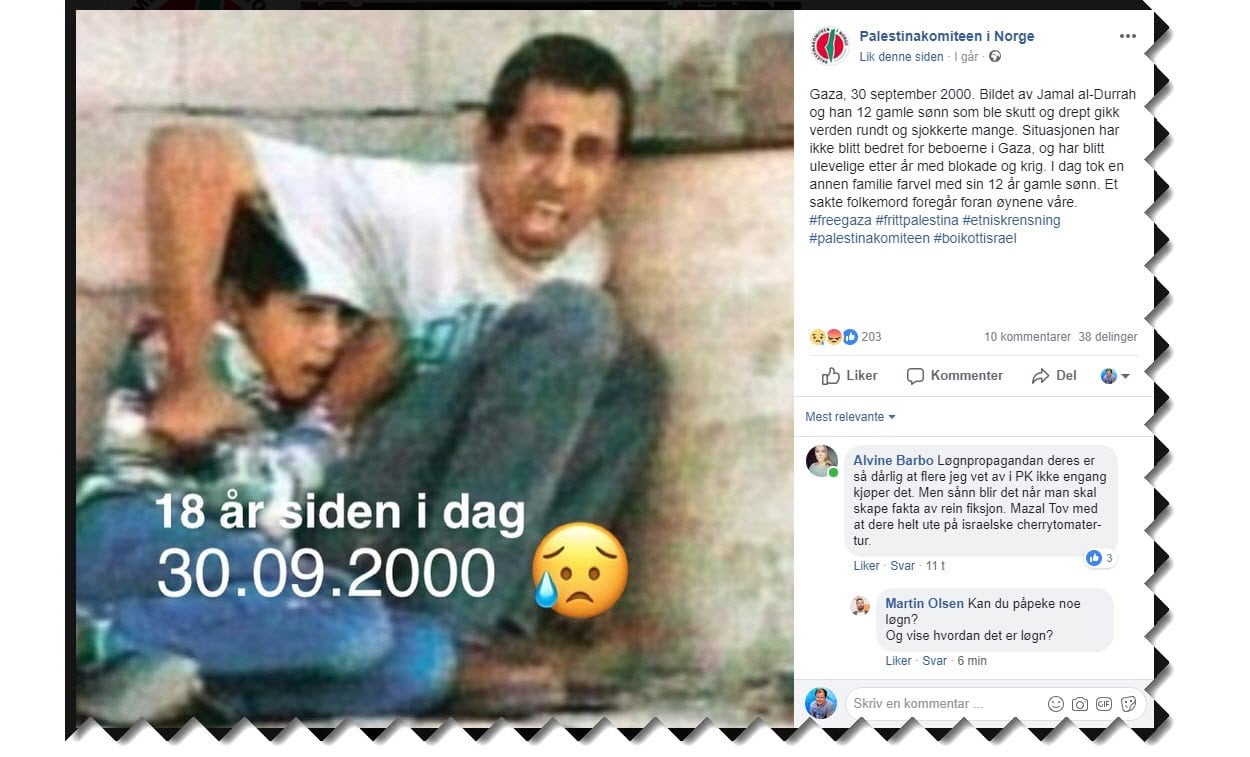Click the Kommenter speech bubble button
Screen dimensions: 1250x757
(954, 376)
